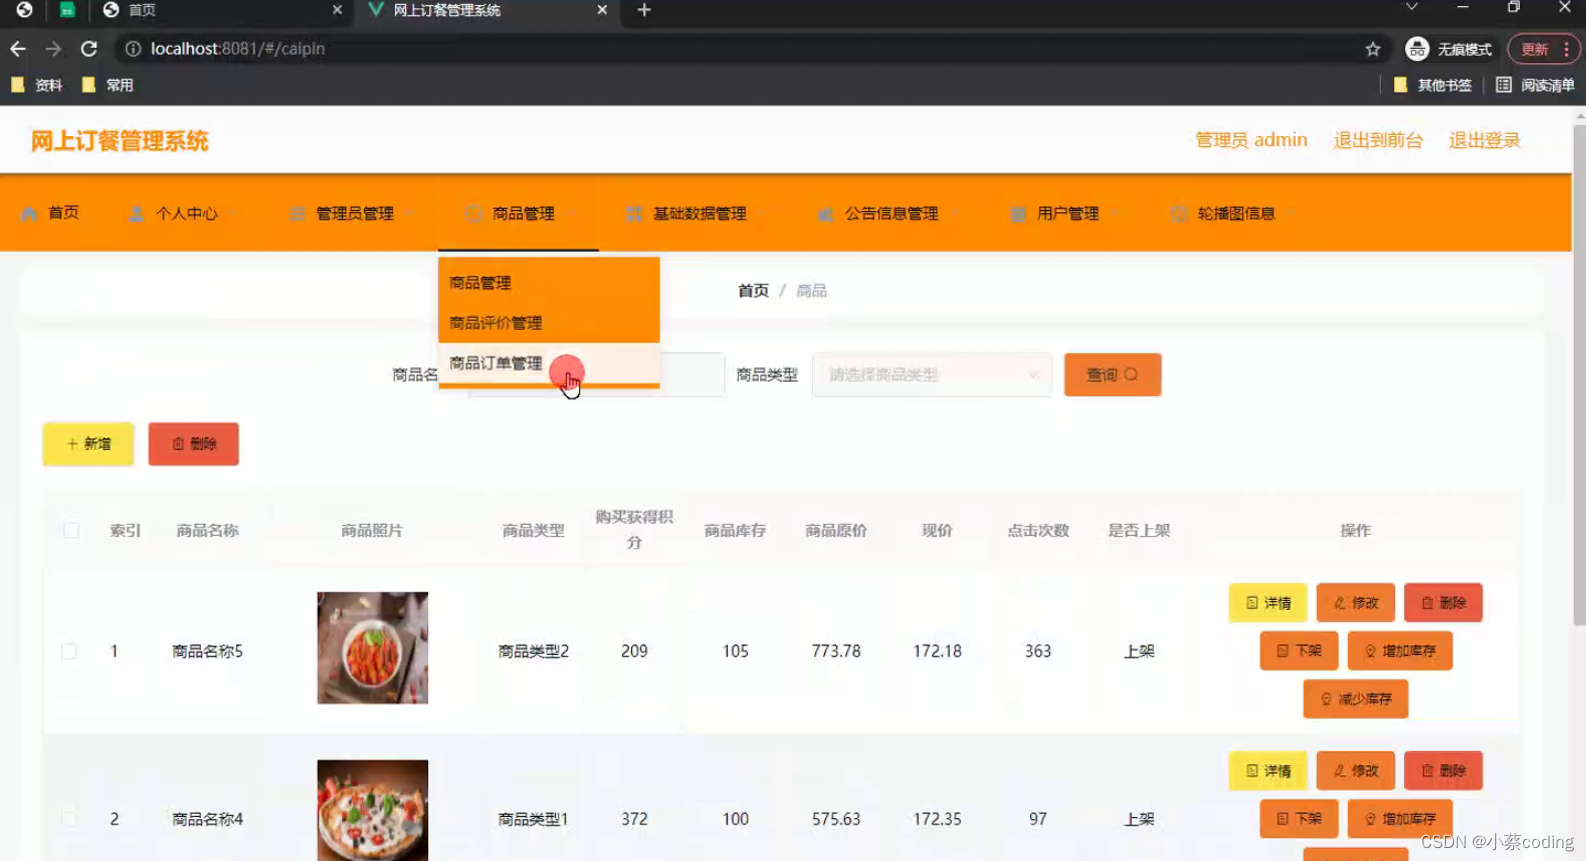Screen dimensions: 1589x861
Task: Click 删除 in the 商品名称4 row
Action: (1443, 771)
